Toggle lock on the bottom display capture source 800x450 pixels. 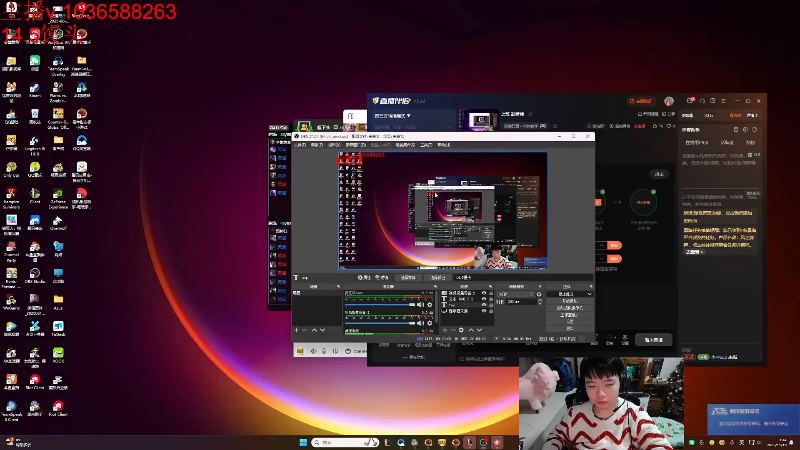tap(491, 311)
